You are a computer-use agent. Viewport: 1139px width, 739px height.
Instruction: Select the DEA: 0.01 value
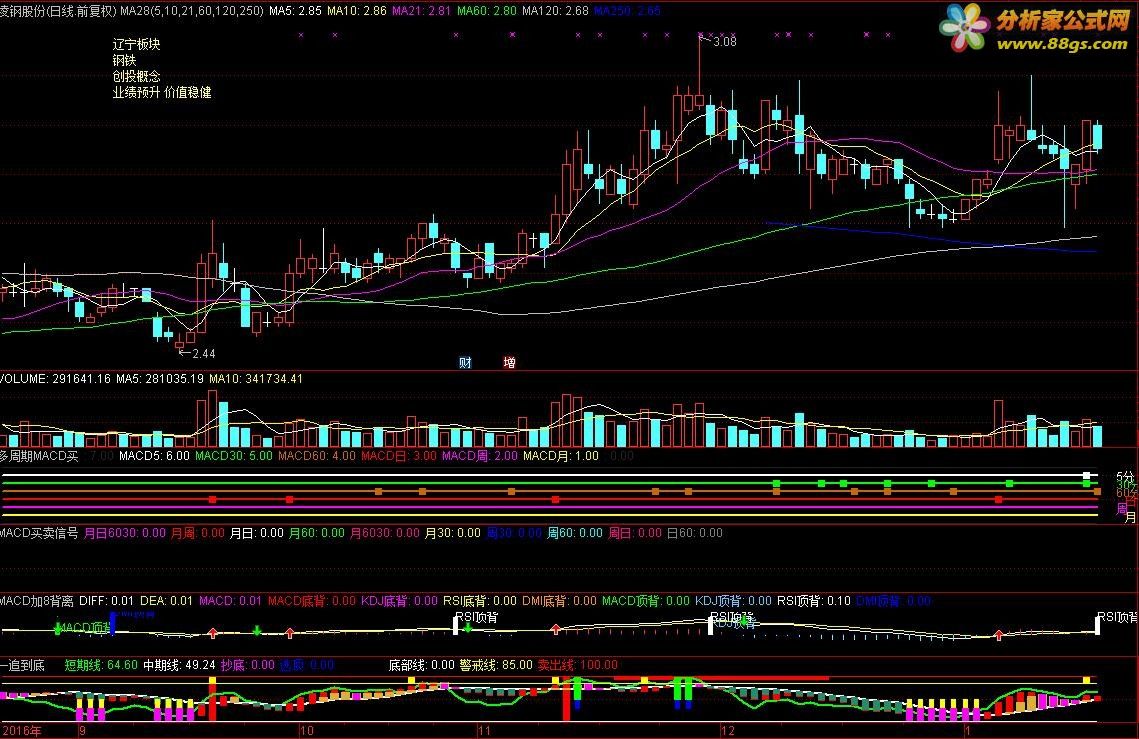[x=166, y=601]
